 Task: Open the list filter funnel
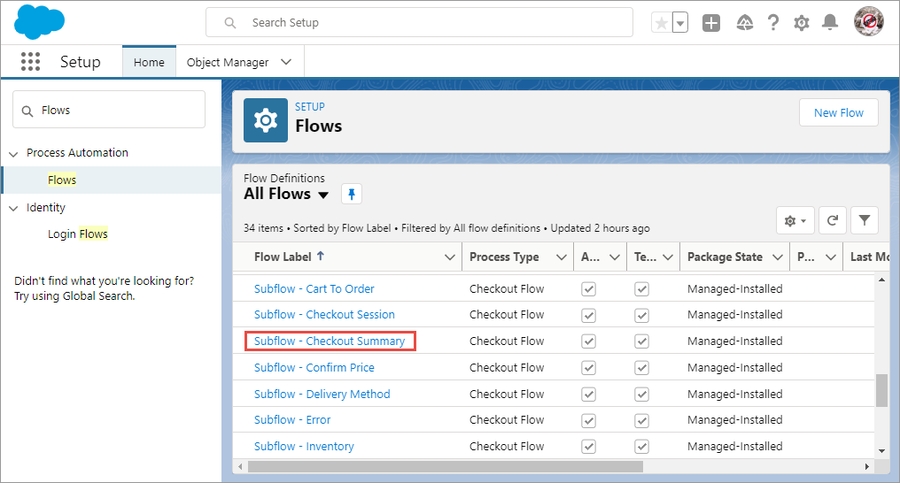point(863,220)
